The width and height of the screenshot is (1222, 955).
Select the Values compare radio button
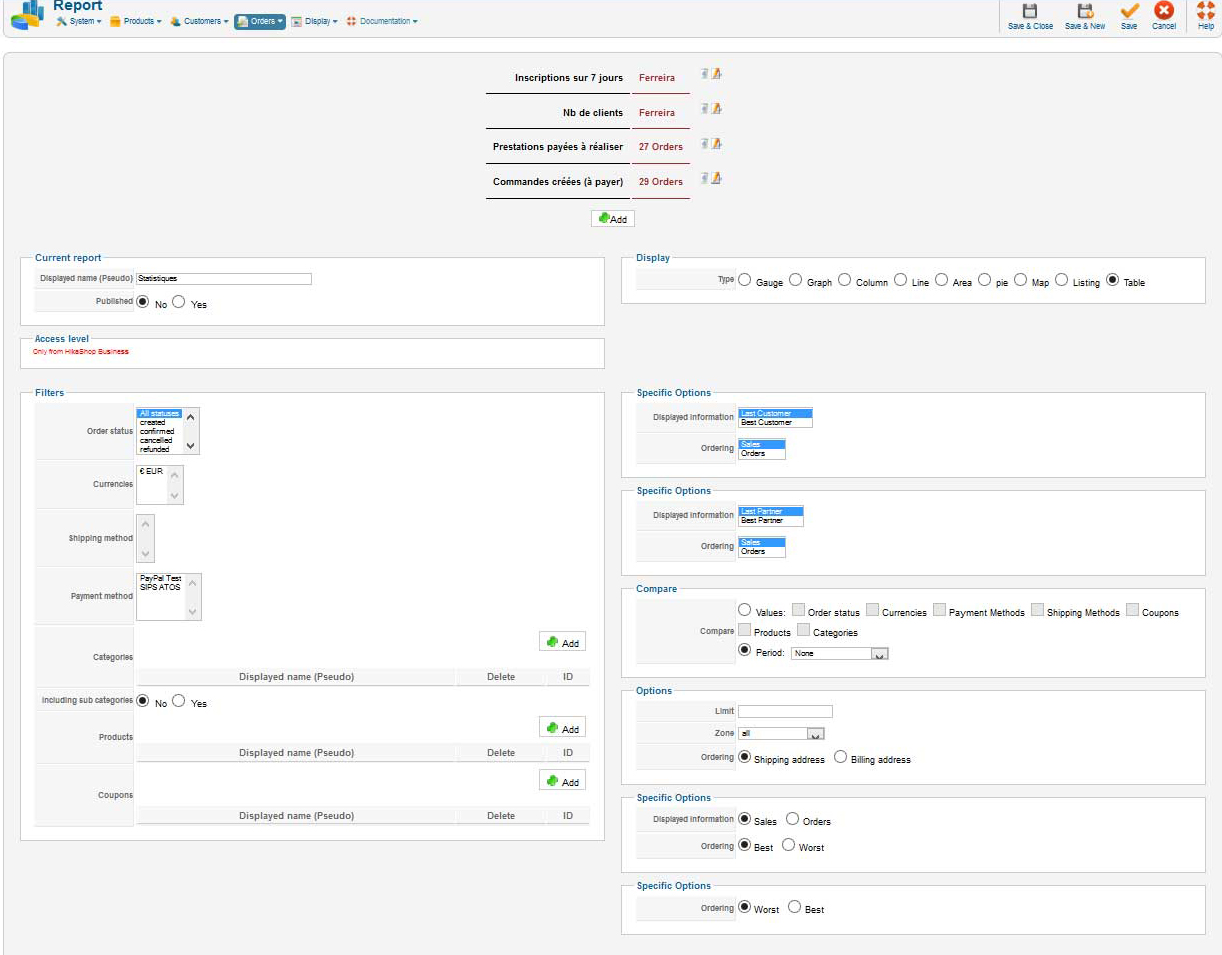(x=744, y=610)
